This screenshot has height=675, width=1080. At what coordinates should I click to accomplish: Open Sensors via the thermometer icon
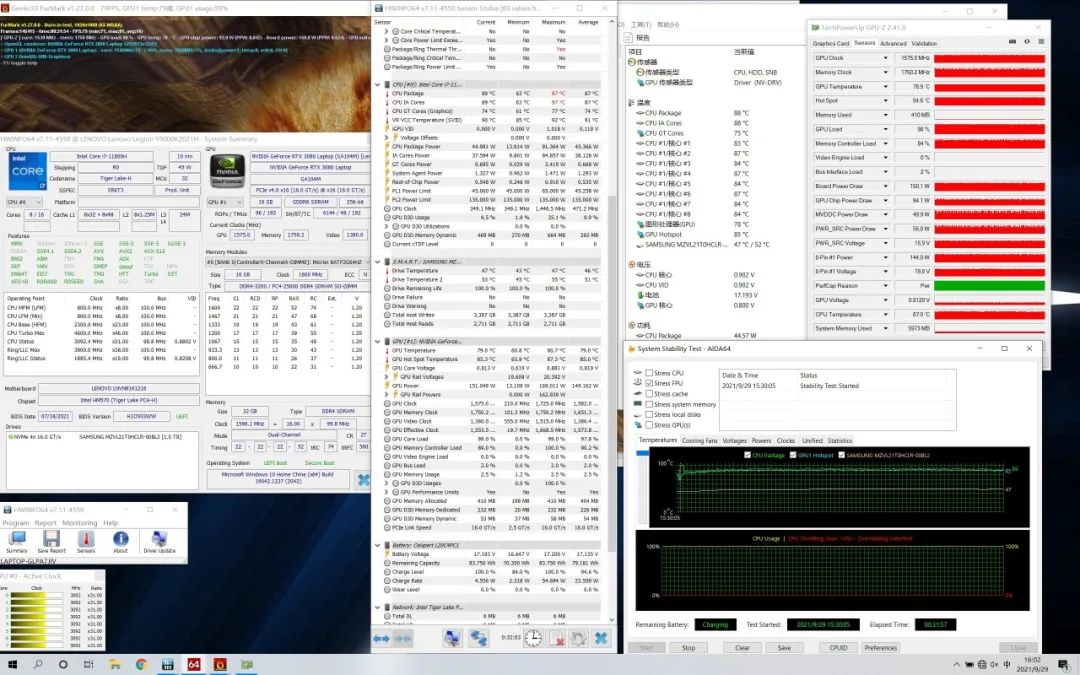86,540
